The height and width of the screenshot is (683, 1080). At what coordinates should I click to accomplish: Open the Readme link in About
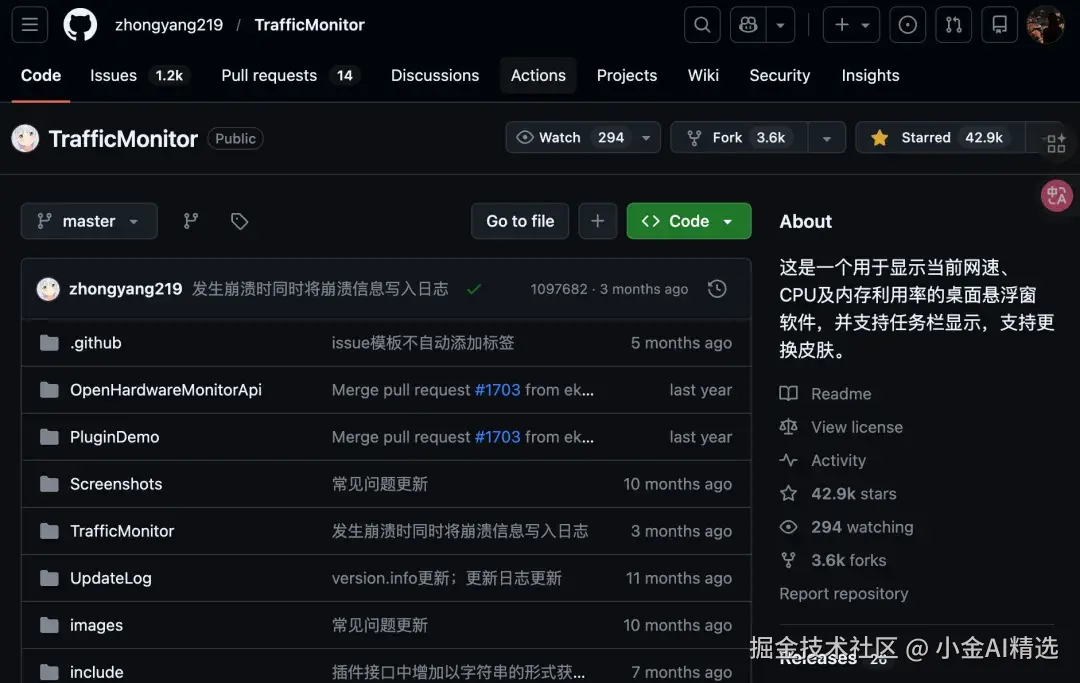(x=826, y=394)
